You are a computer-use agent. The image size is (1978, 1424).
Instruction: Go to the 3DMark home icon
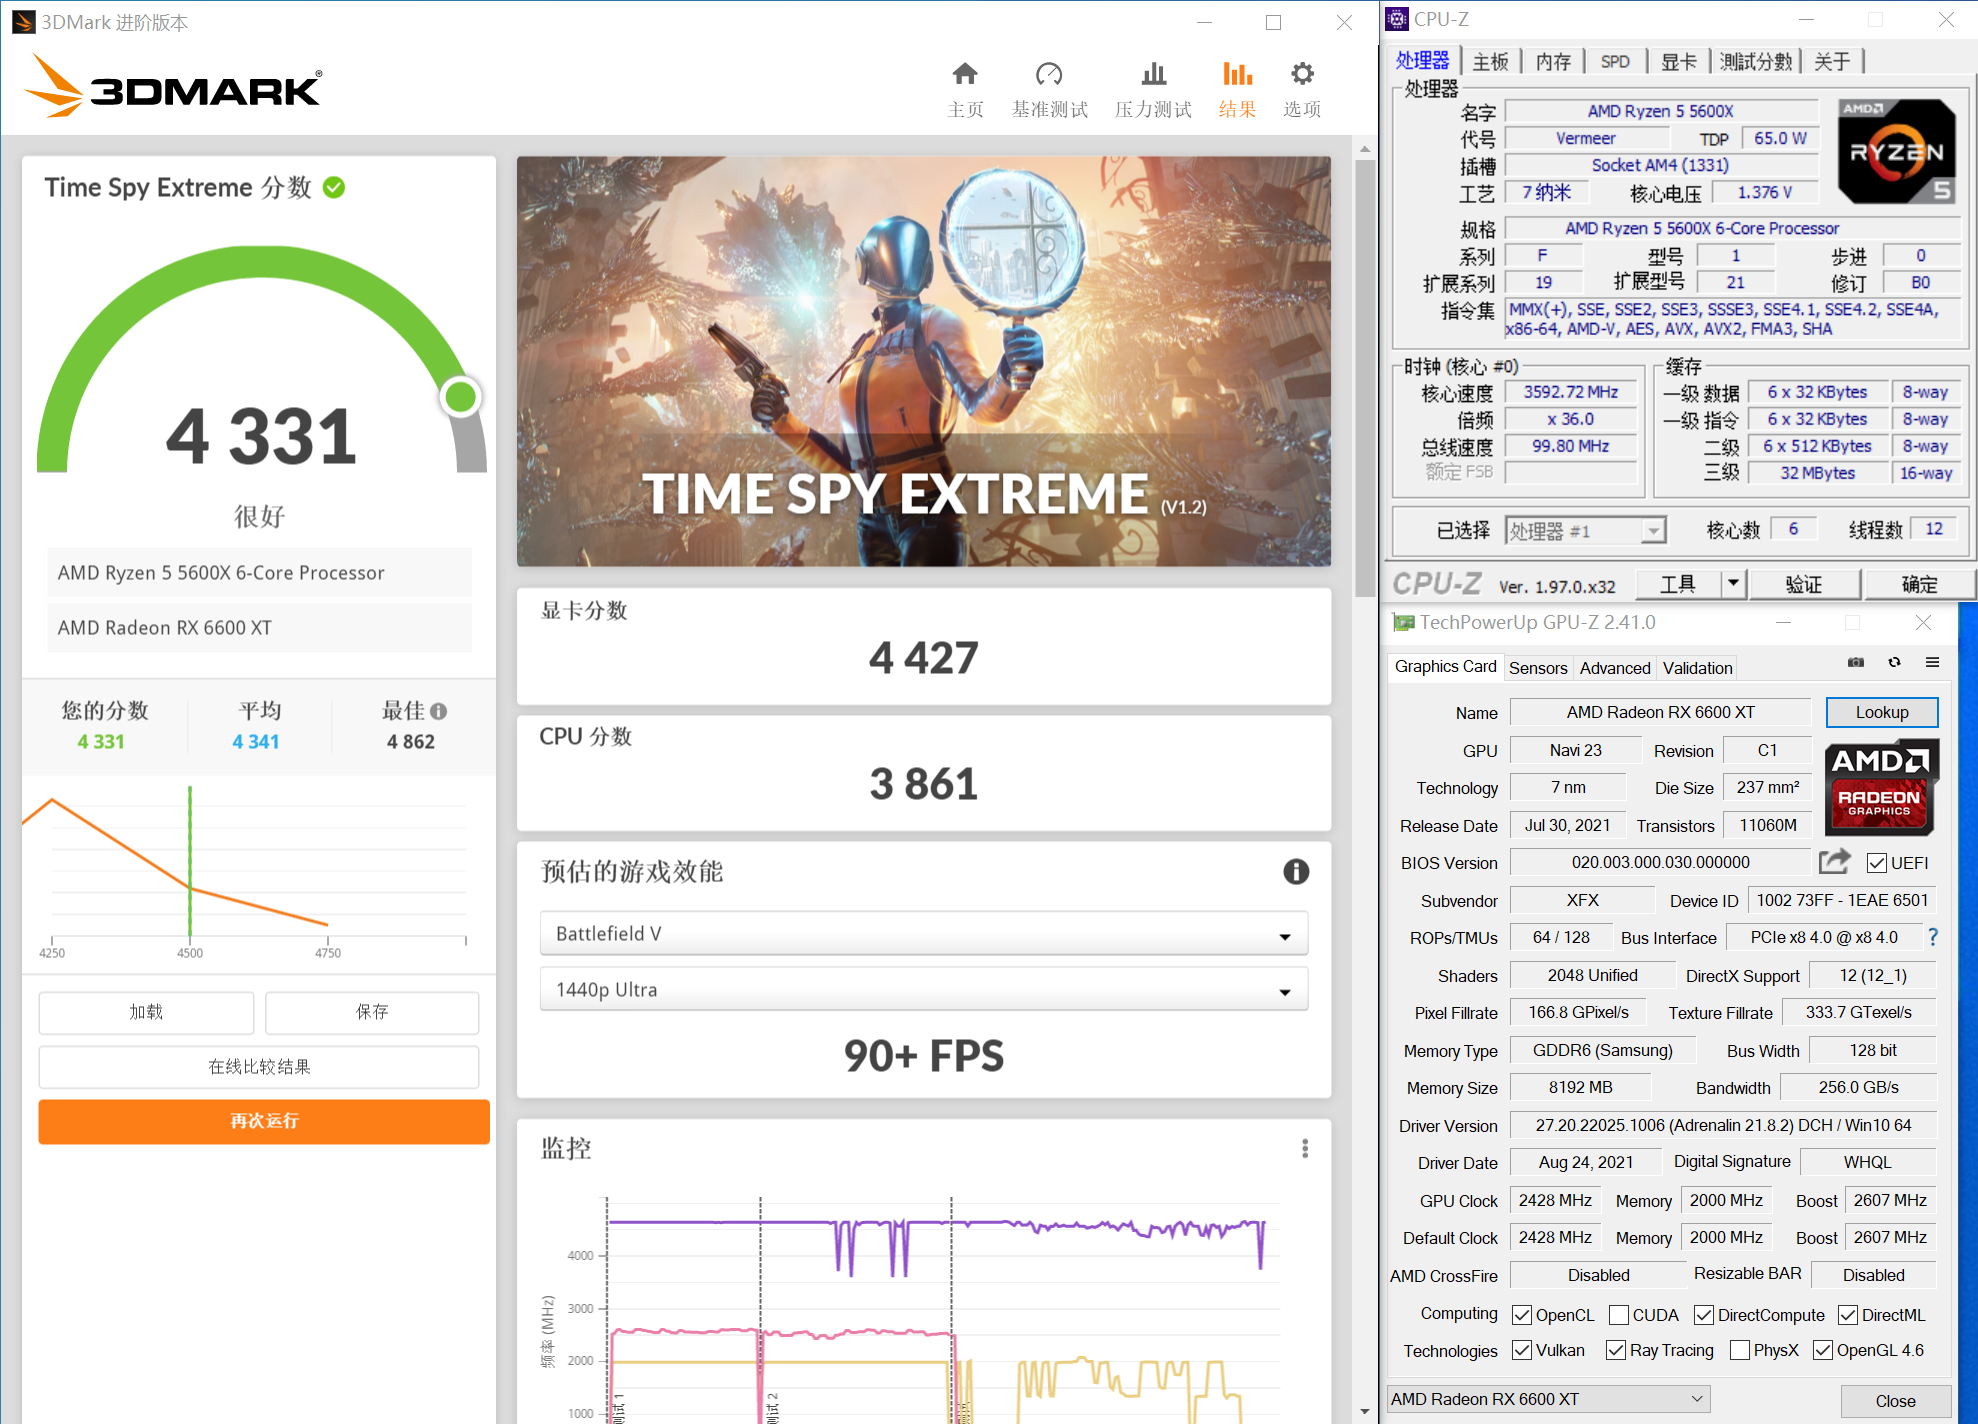coord(965,74)
